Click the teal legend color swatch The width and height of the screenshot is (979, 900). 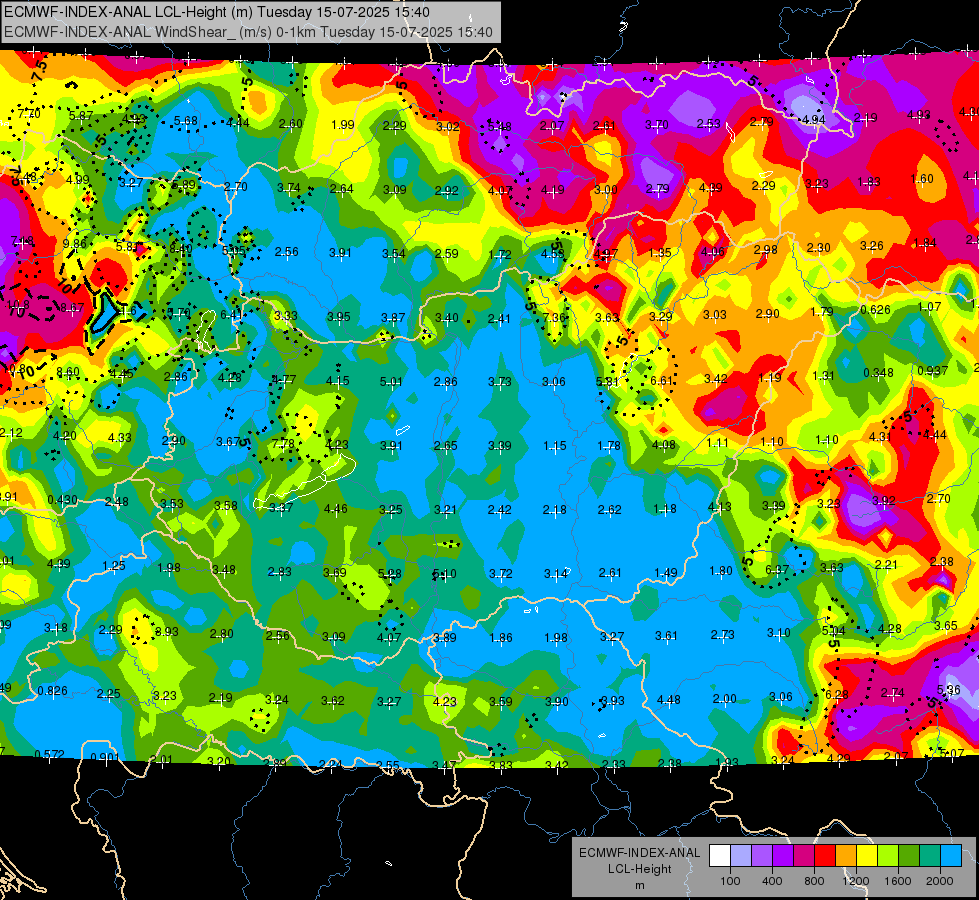930,856
